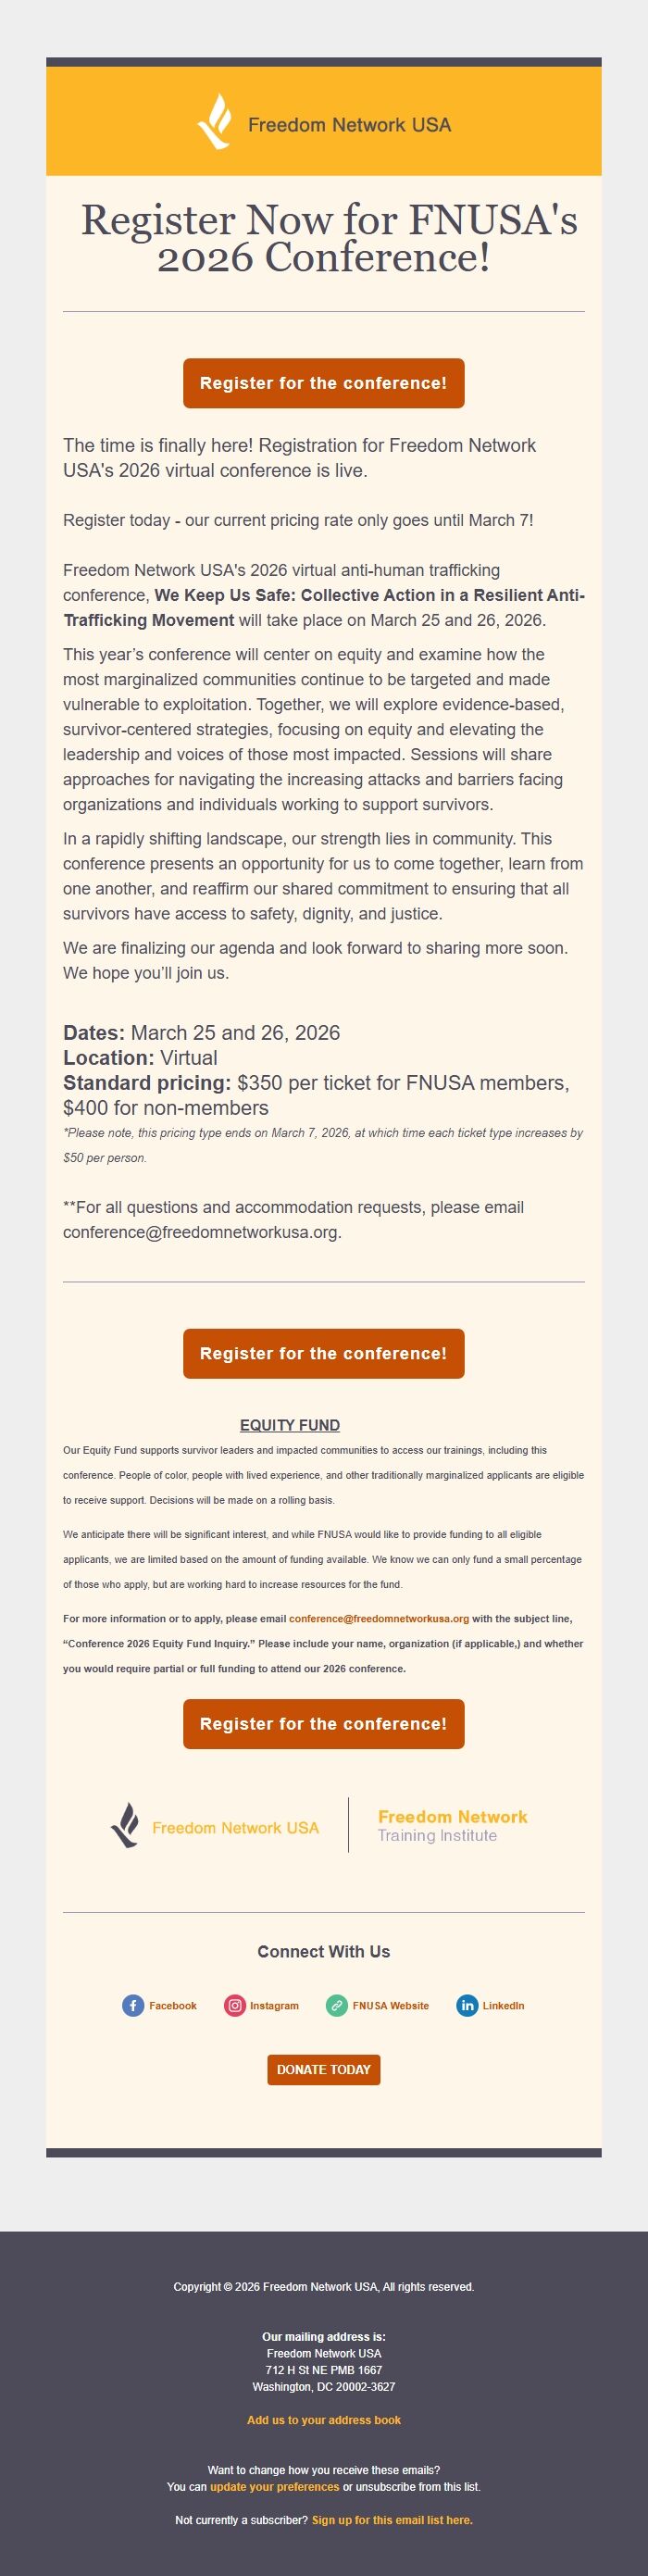Click update your preferences link
The height and width of the screenshot is (2576, 648).
click(x=274, y=2486)
